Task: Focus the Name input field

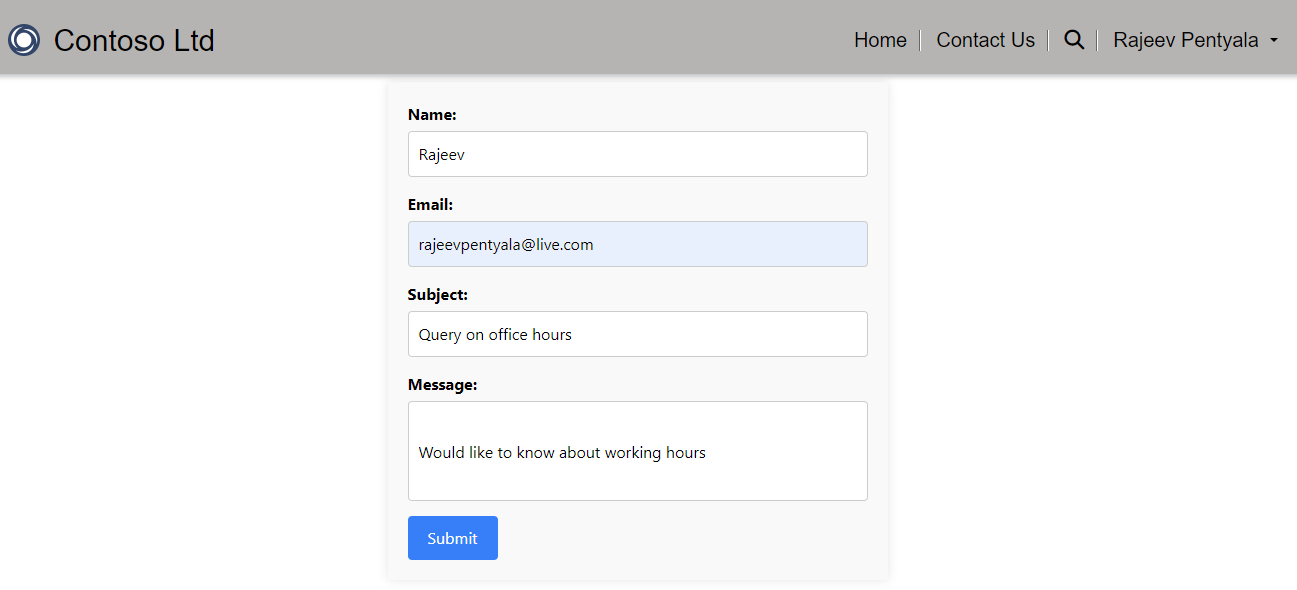Action: pyautogui.click(x=637, y=154)
